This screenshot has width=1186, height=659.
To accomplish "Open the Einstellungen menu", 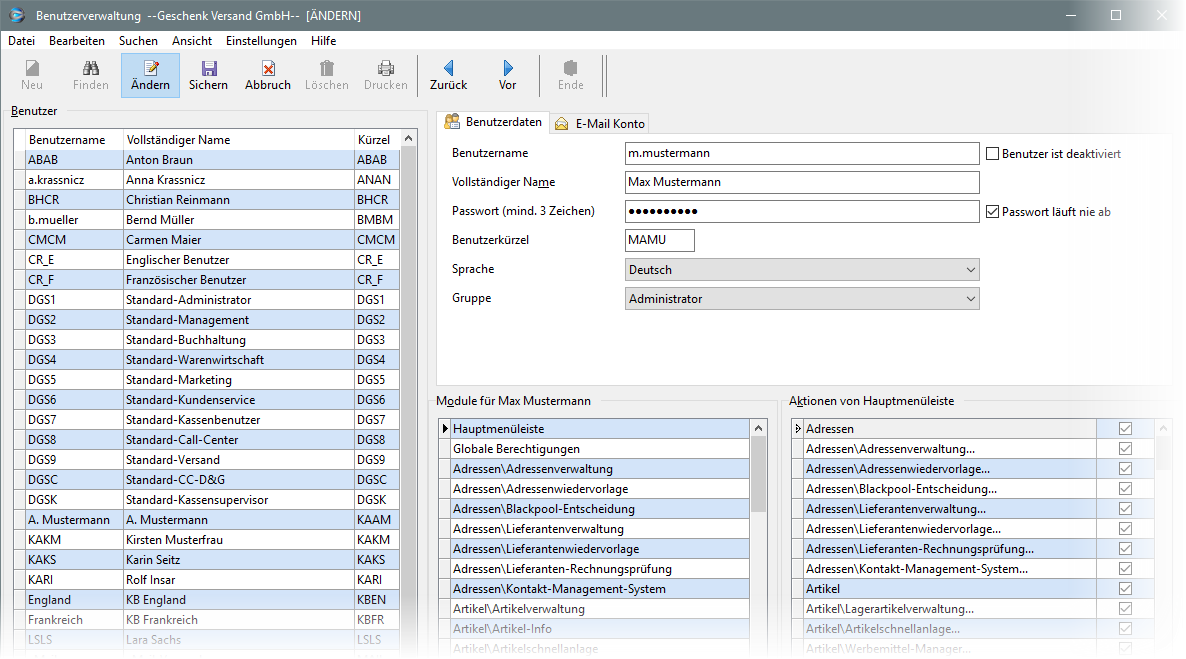I will tap(261, 41).
